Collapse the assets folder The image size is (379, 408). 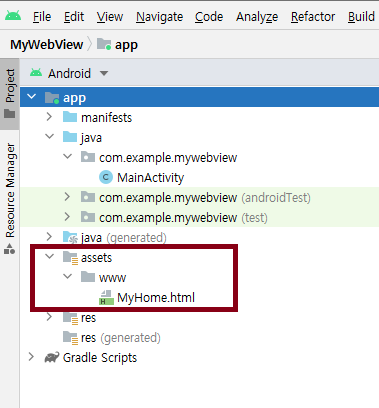pos(50,257)
